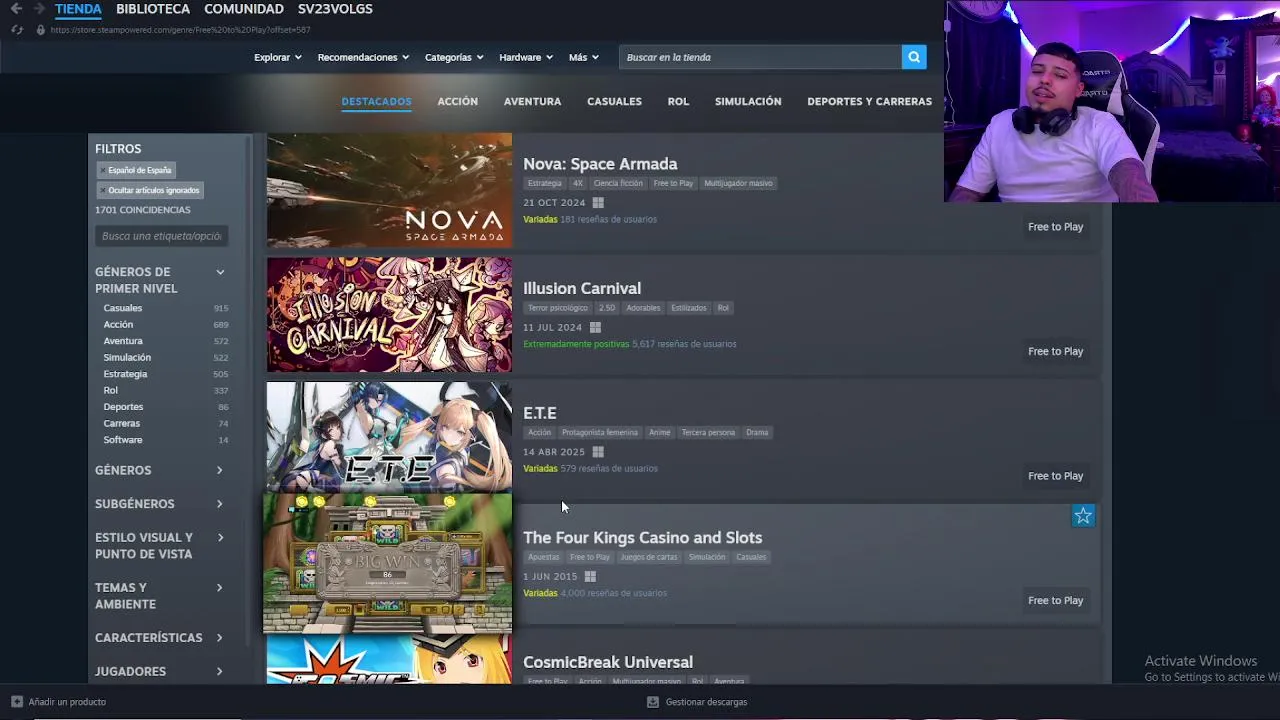Image resolution: width=1280 pixels, height=720 pixels.
Task: Open the Hardware dropdown
Action: coord(525,57)
